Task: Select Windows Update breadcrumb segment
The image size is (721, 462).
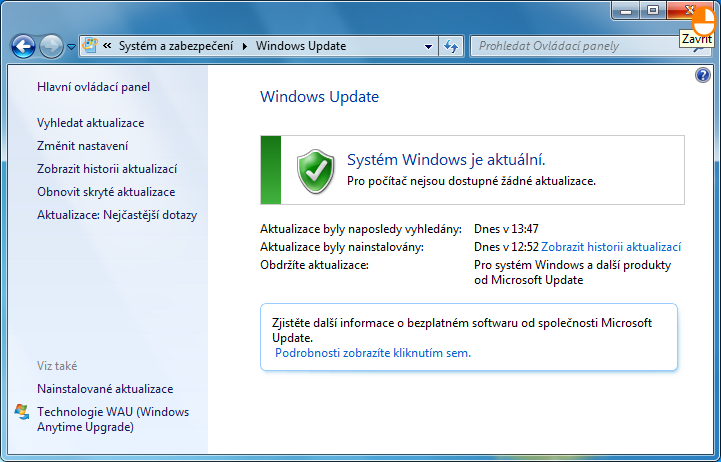Action: pyautogui.click(x=301, y=46)
